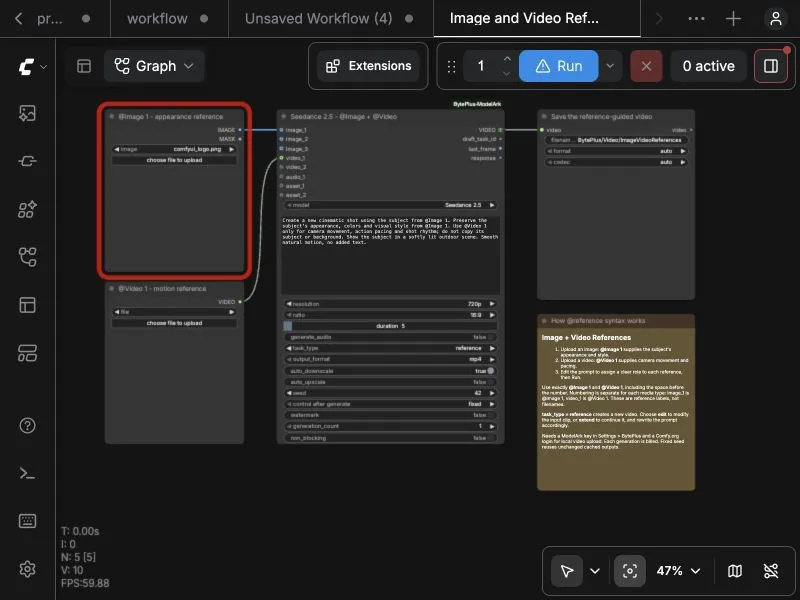Switch to the workflow tab
This screenshot has height=600, width=800.
167,19
